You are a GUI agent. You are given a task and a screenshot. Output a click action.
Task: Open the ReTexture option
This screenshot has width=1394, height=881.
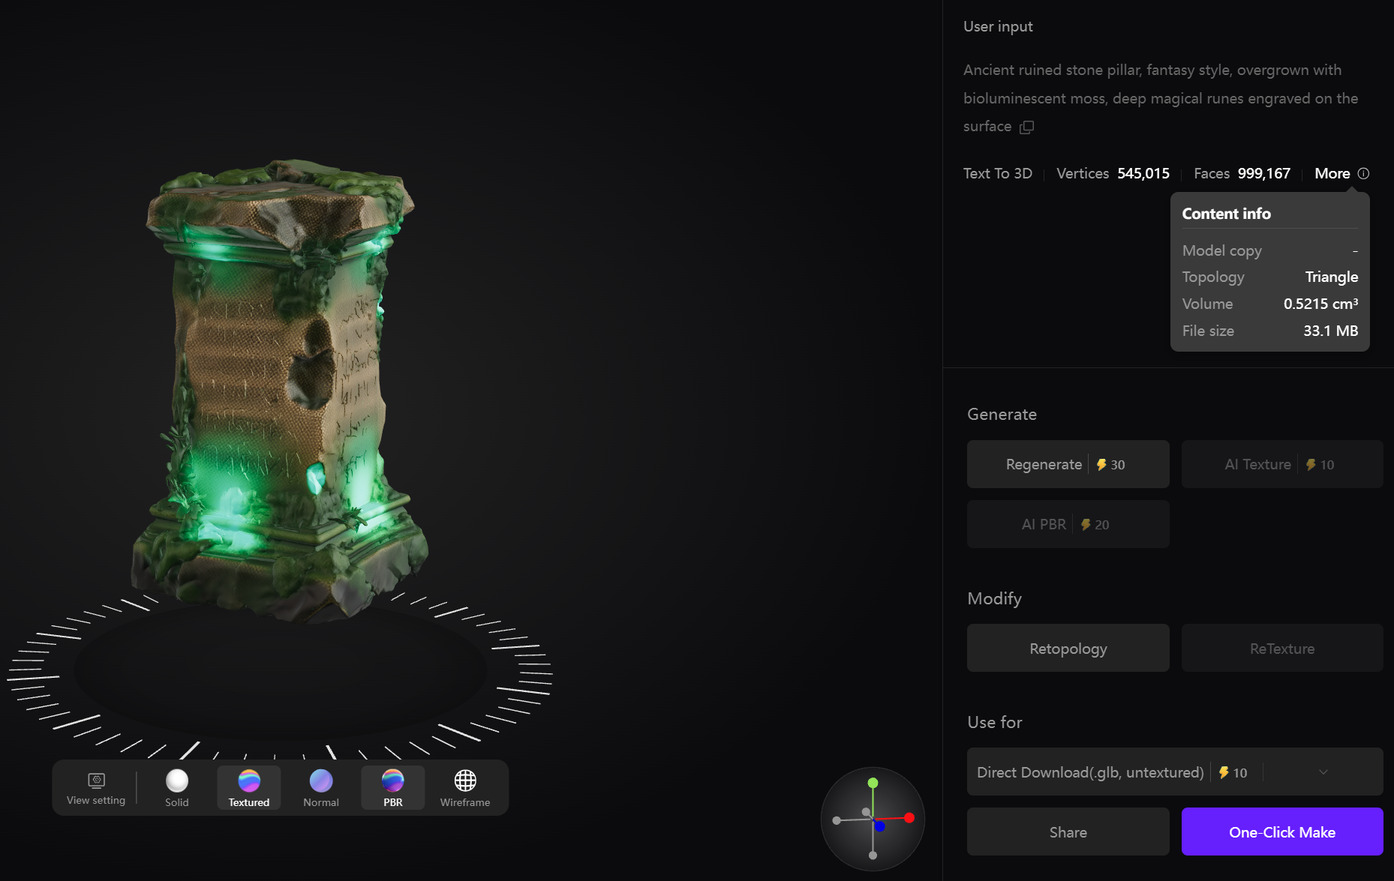pyautogui.click(x=1282, y=647)
